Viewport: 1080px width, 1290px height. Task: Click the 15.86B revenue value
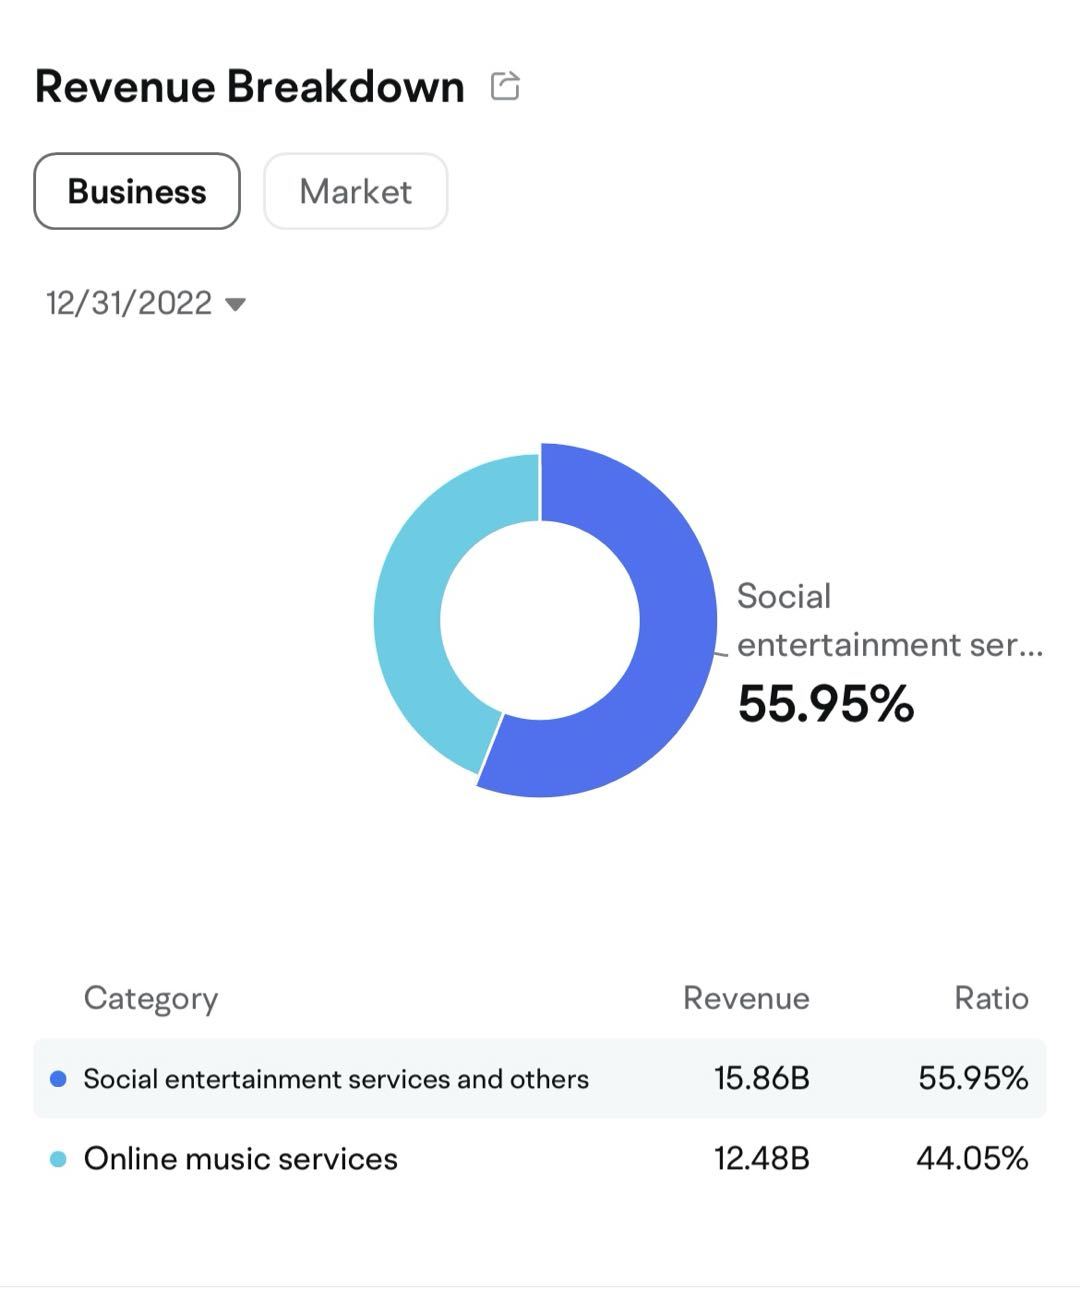(x=761, y=1079)
